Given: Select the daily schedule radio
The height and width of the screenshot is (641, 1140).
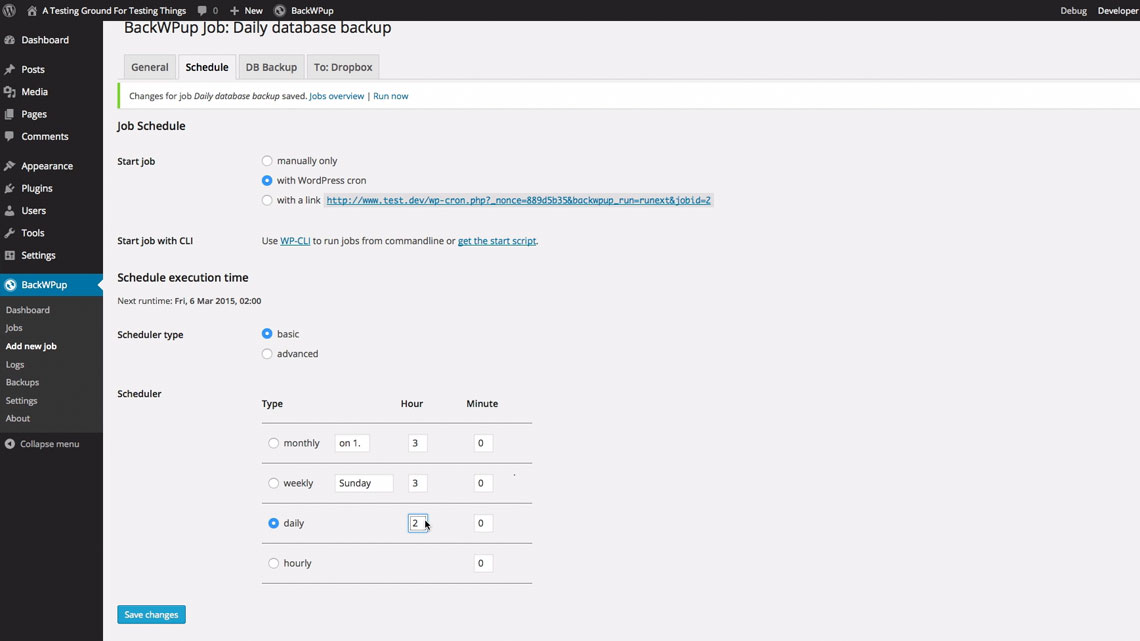Looking at the screenshot, I should coord(273,523).
